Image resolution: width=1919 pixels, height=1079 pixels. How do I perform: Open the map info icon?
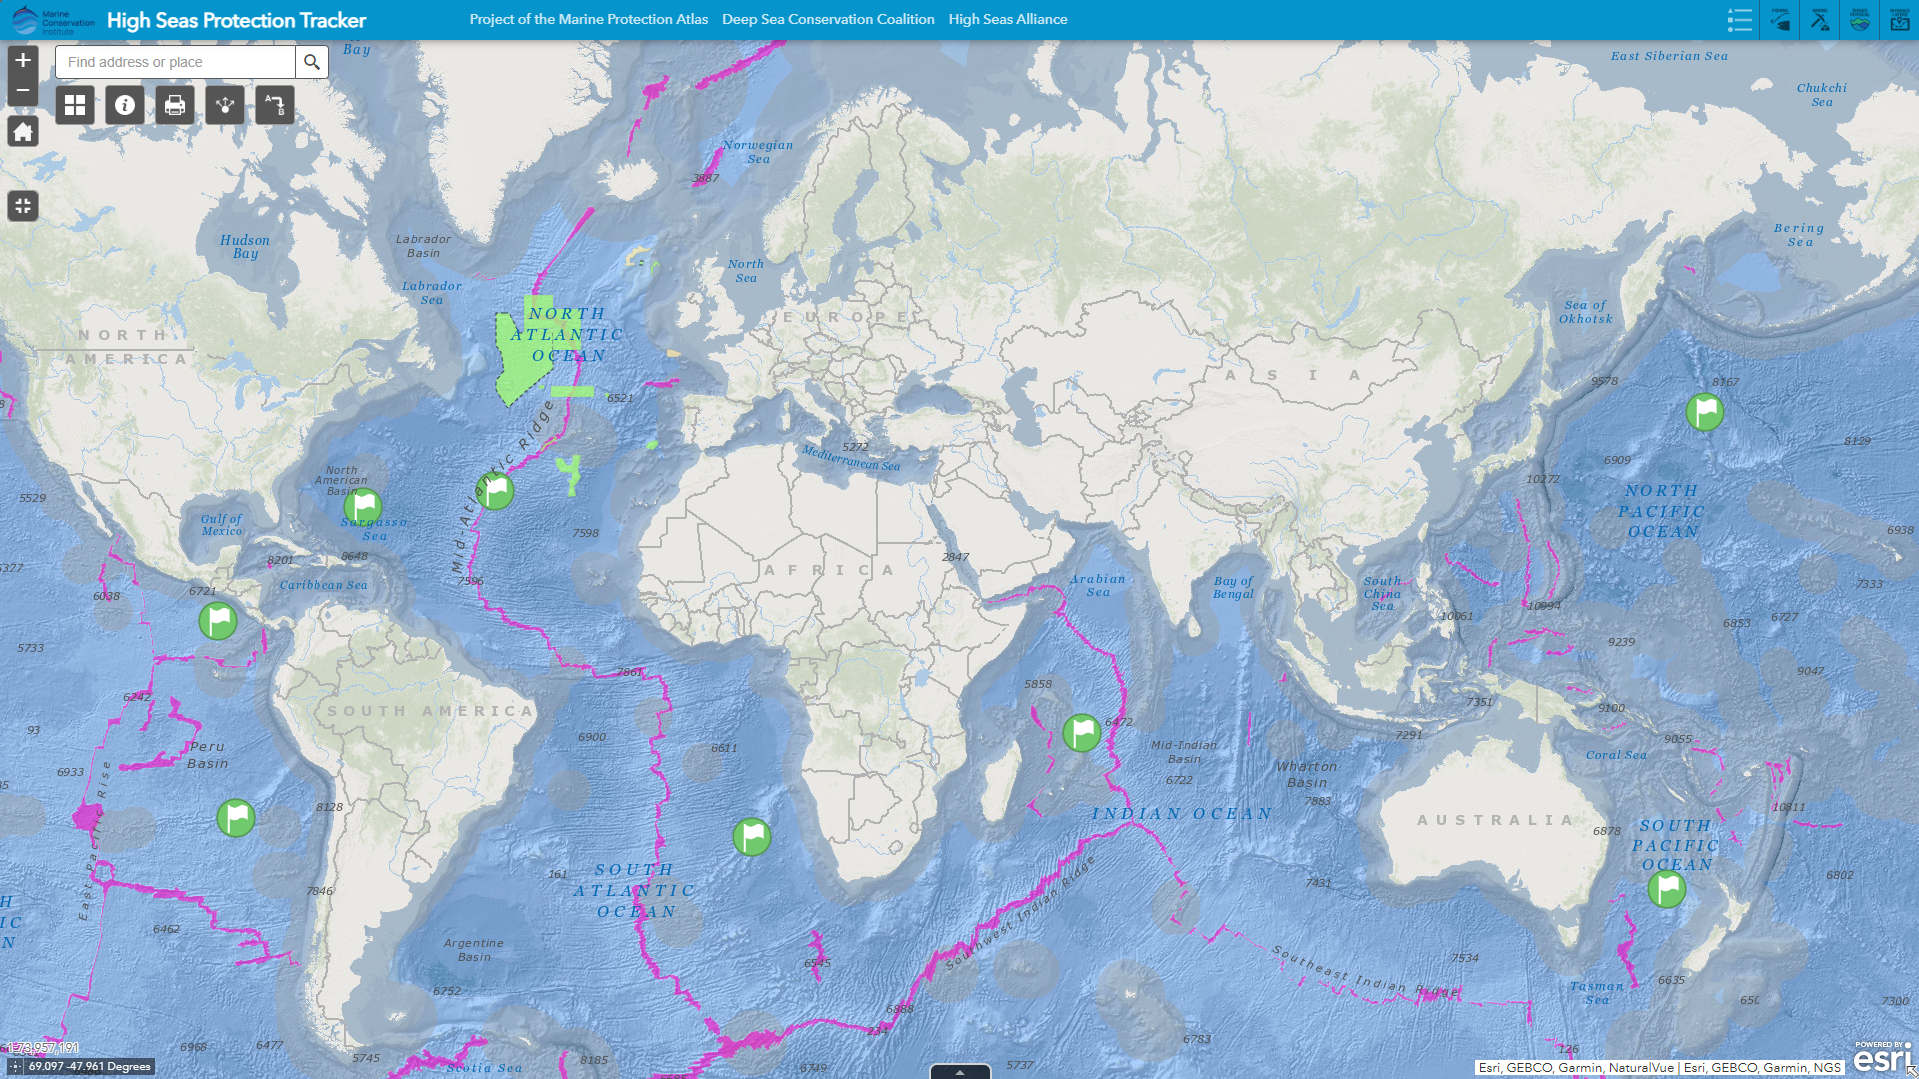pos(124,104)
